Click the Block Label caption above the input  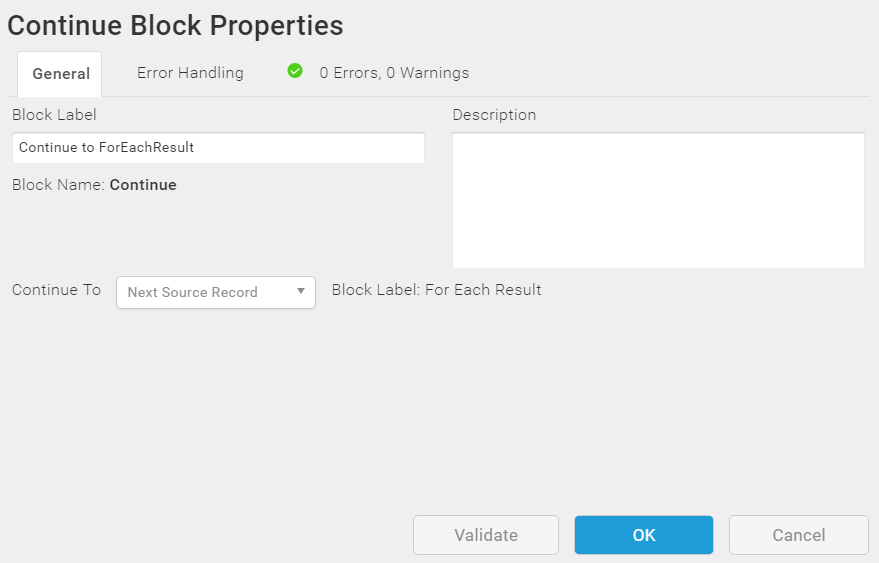pyautogui.click(x=54, y=115)
